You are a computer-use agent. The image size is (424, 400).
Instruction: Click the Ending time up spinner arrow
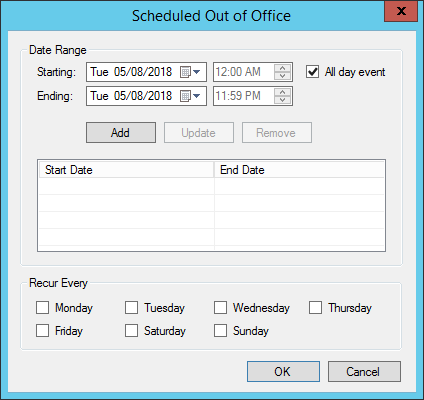point(282,92)
